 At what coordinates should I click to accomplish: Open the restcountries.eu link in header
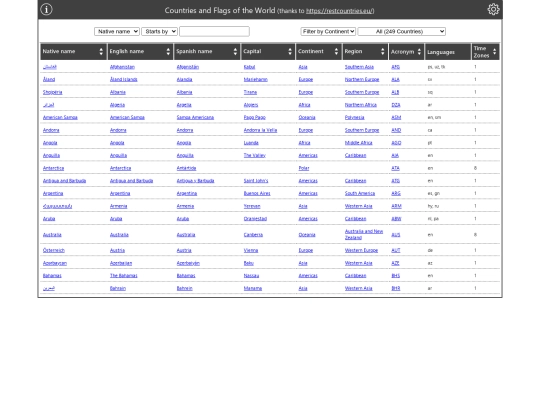(x=339, y=11)
